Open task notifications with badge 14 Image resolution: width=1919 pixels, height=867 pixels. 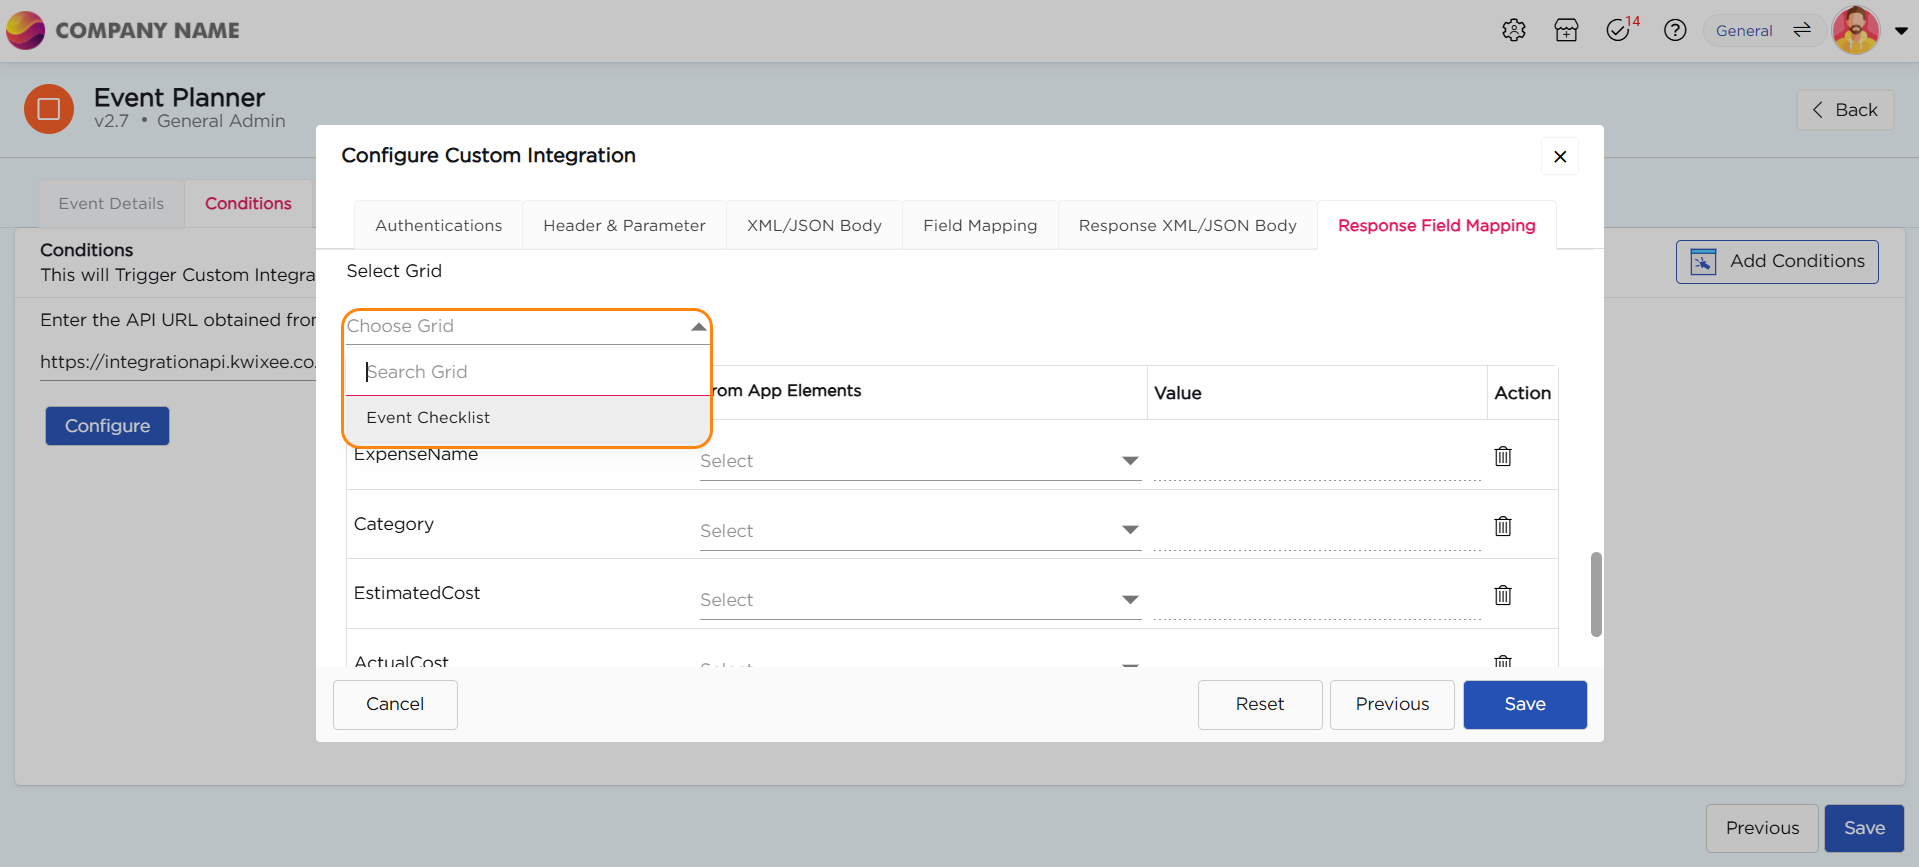point(1619,31)
